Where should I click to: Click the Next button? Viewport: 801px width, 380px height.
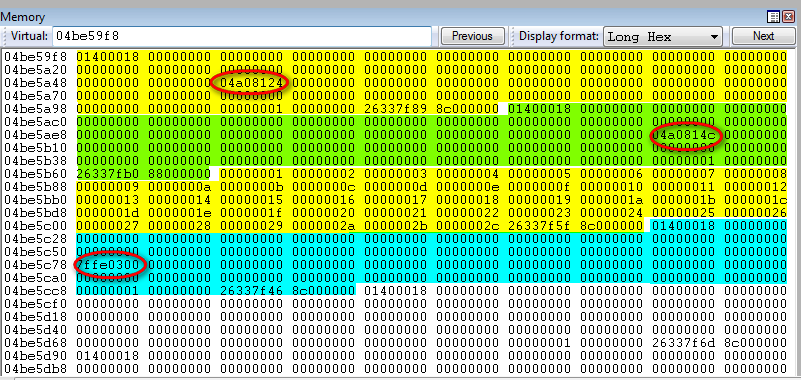click(x=763, y=36)
